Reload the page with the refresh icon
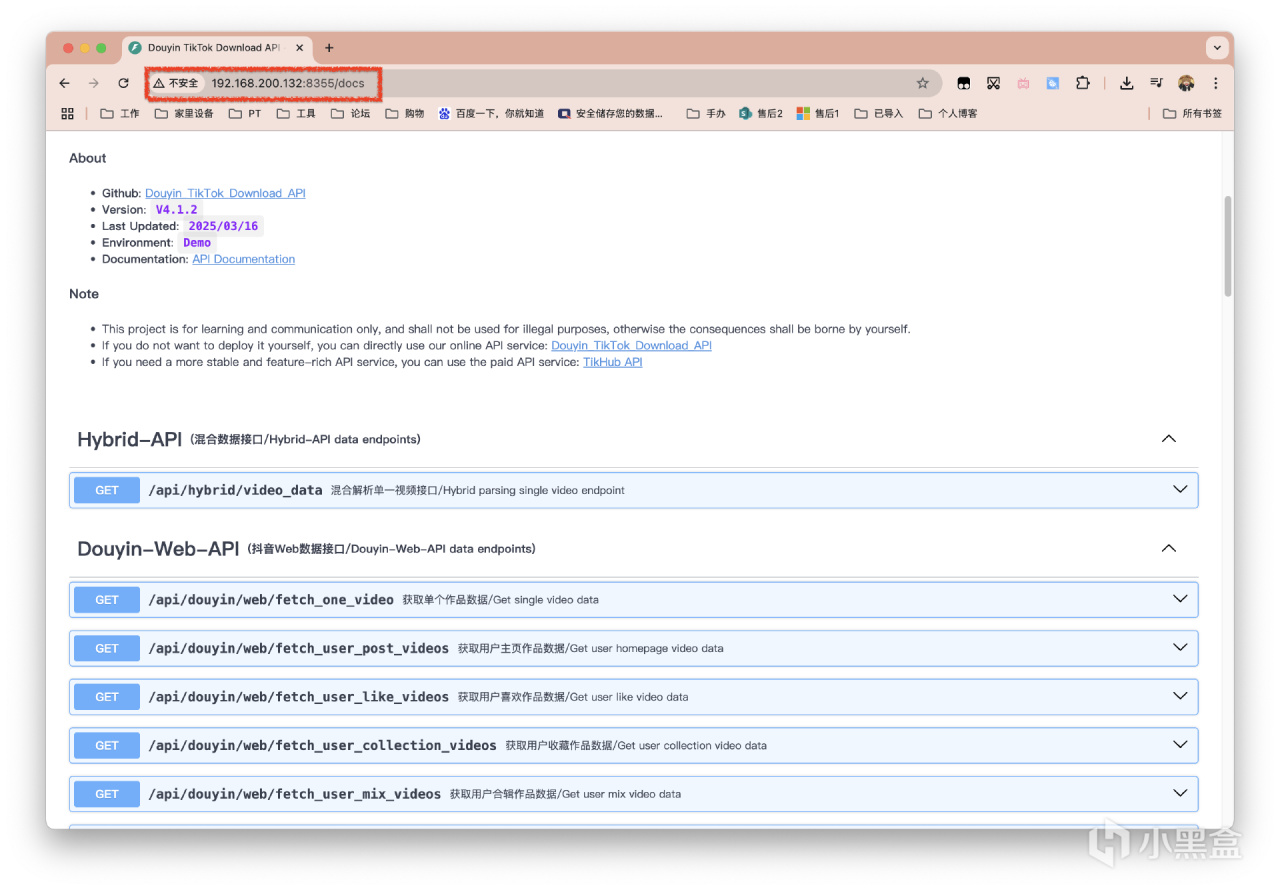The height and width of the screenshot is (890, 1280). point(123,83)
